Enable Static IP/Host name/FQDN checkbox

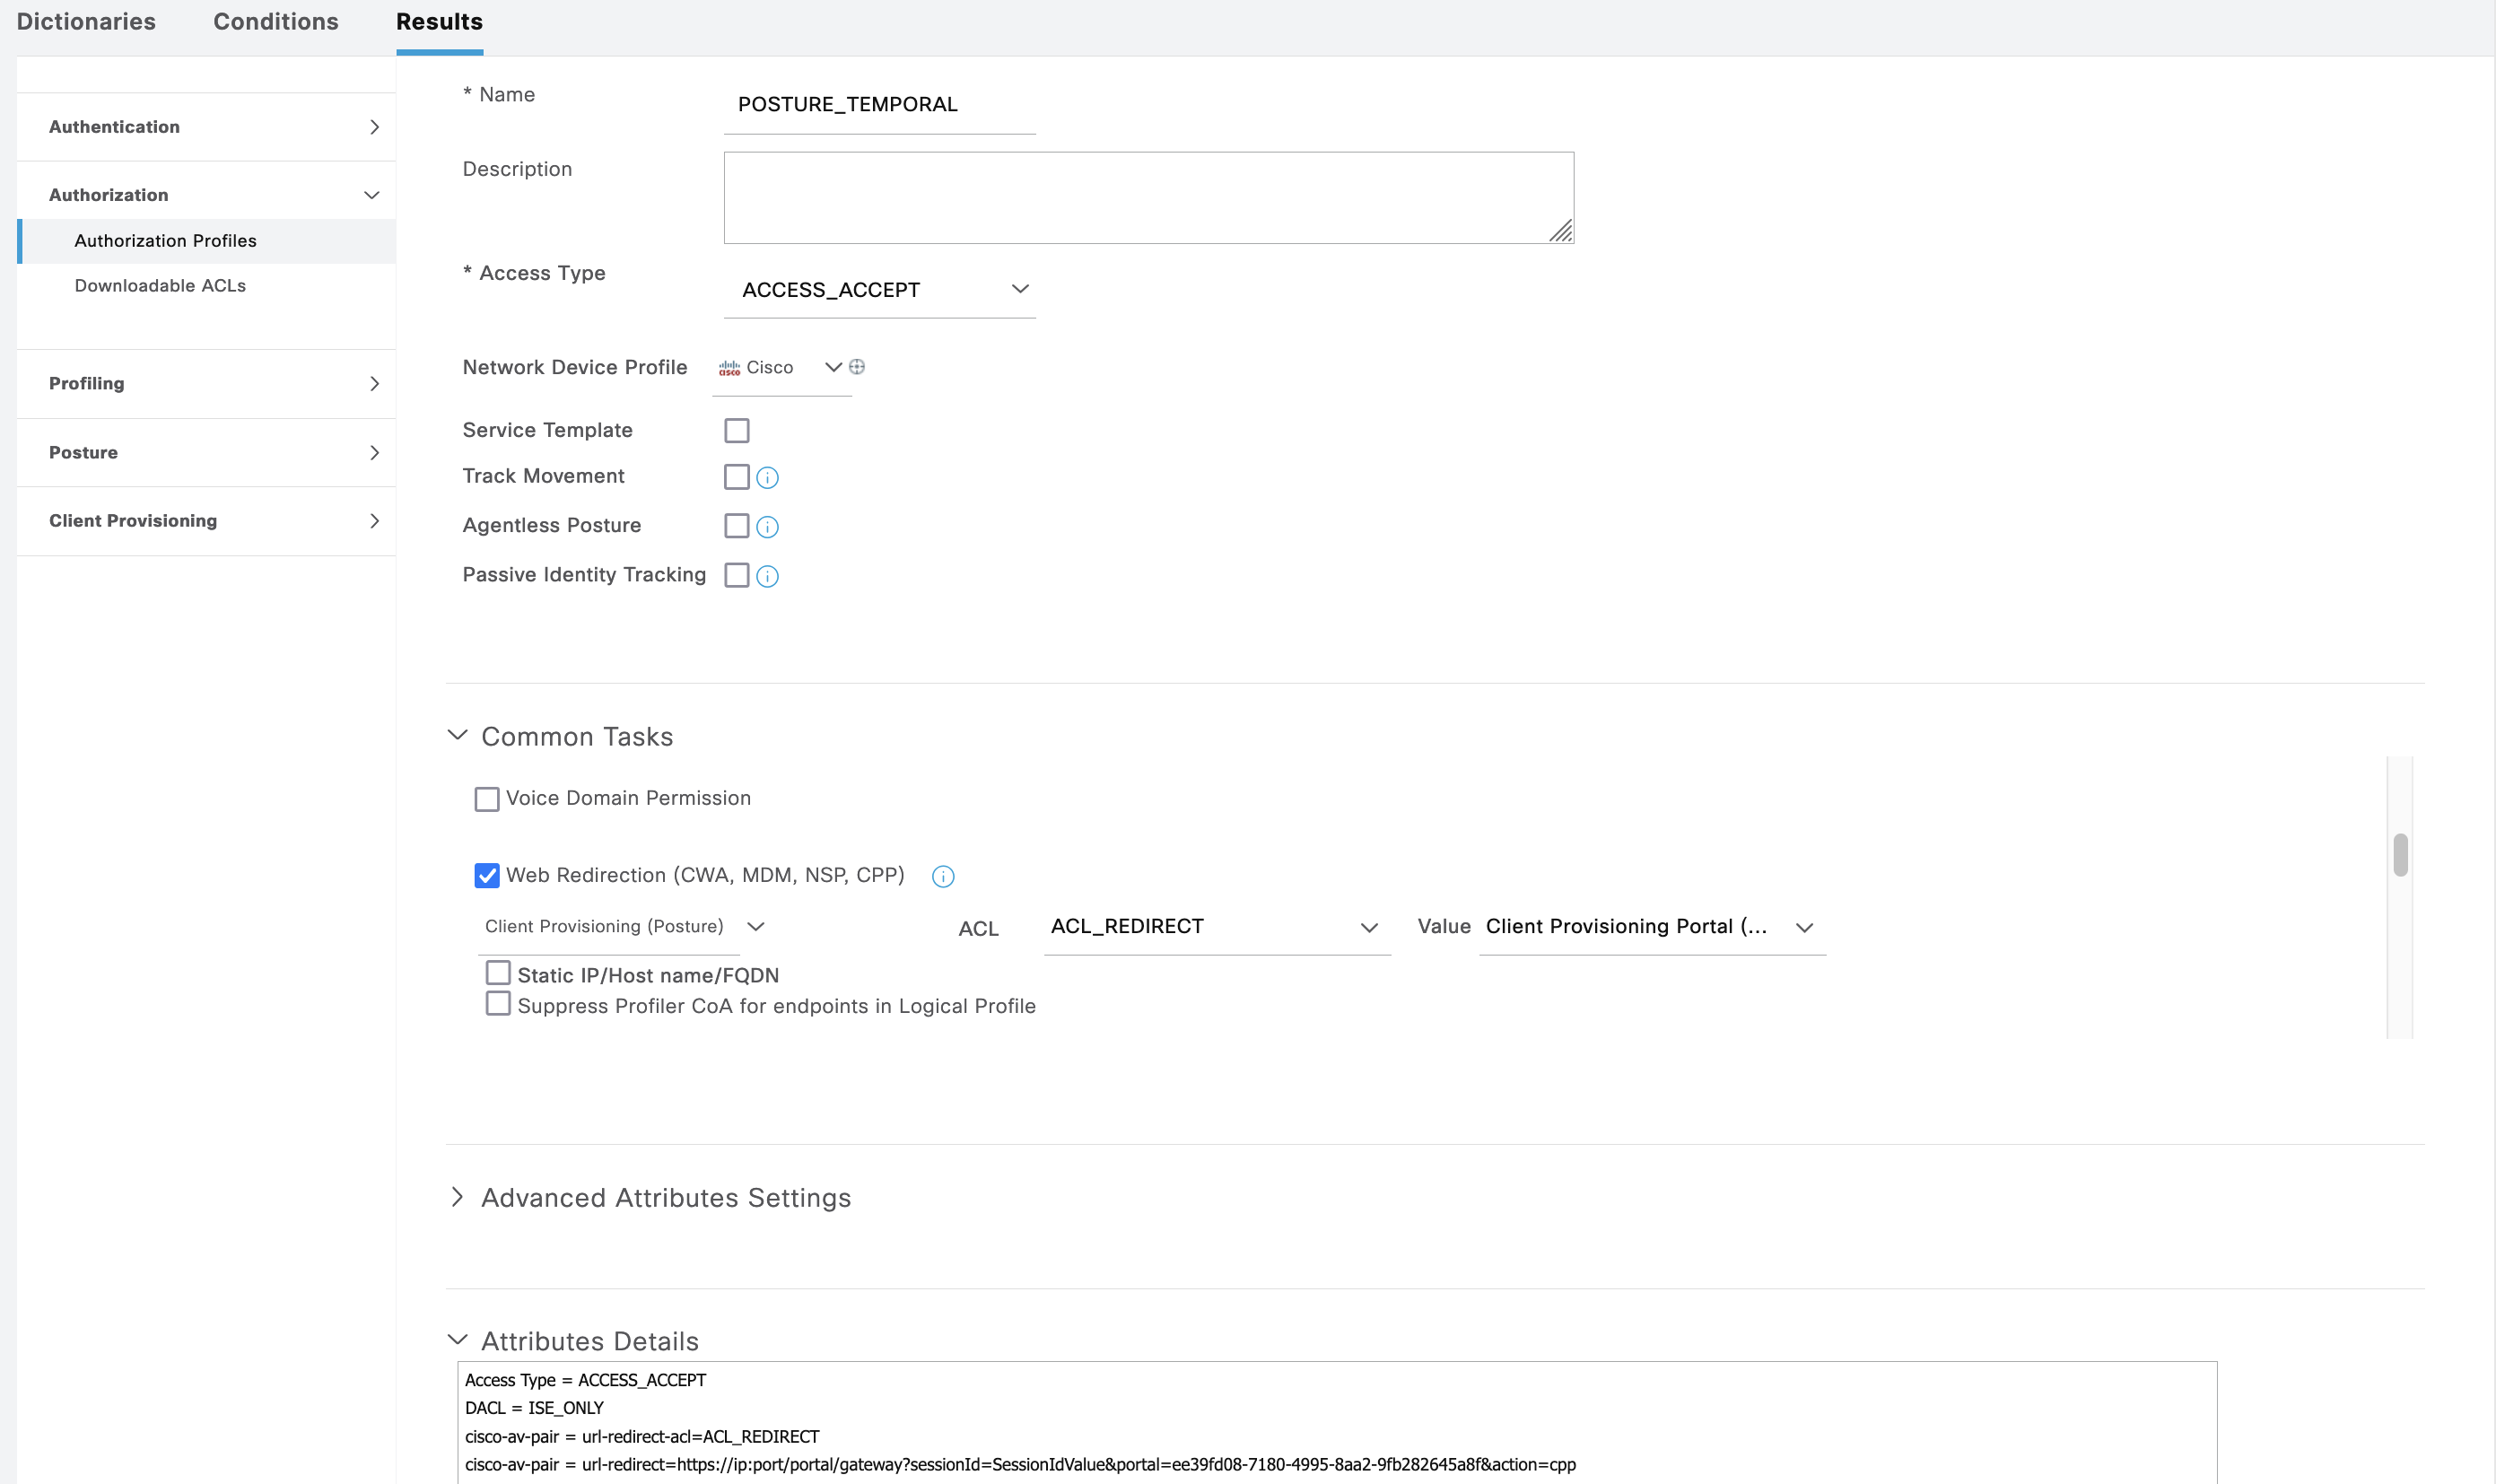tap(498, 973)
